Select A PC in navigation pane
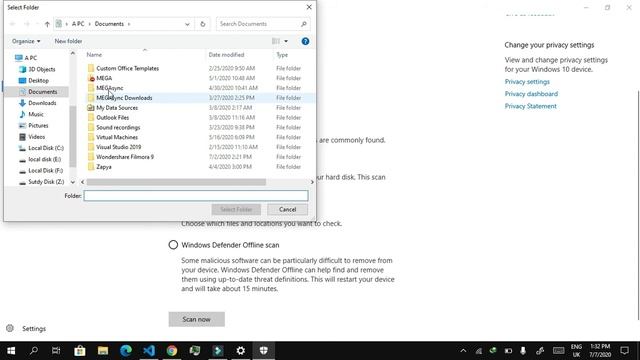 [x=31, y=58]
